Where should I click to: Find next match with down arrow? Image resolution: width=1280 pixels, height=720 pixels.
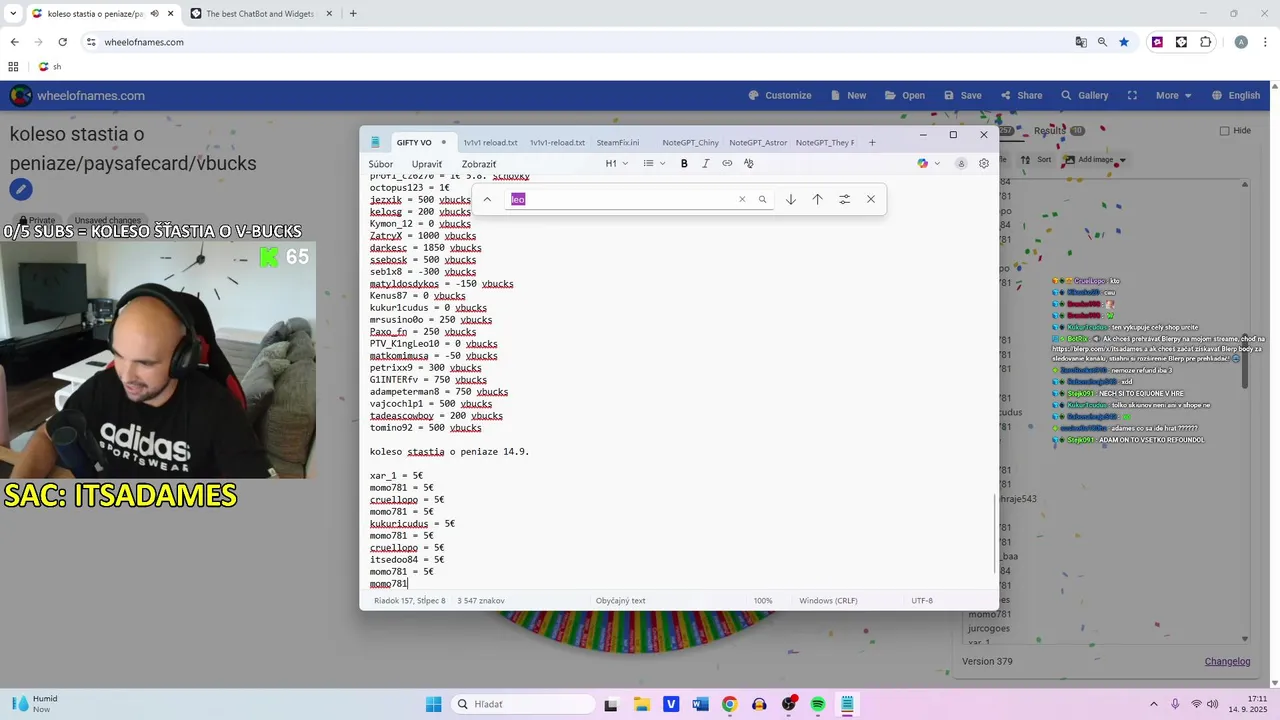coord(790,199)
